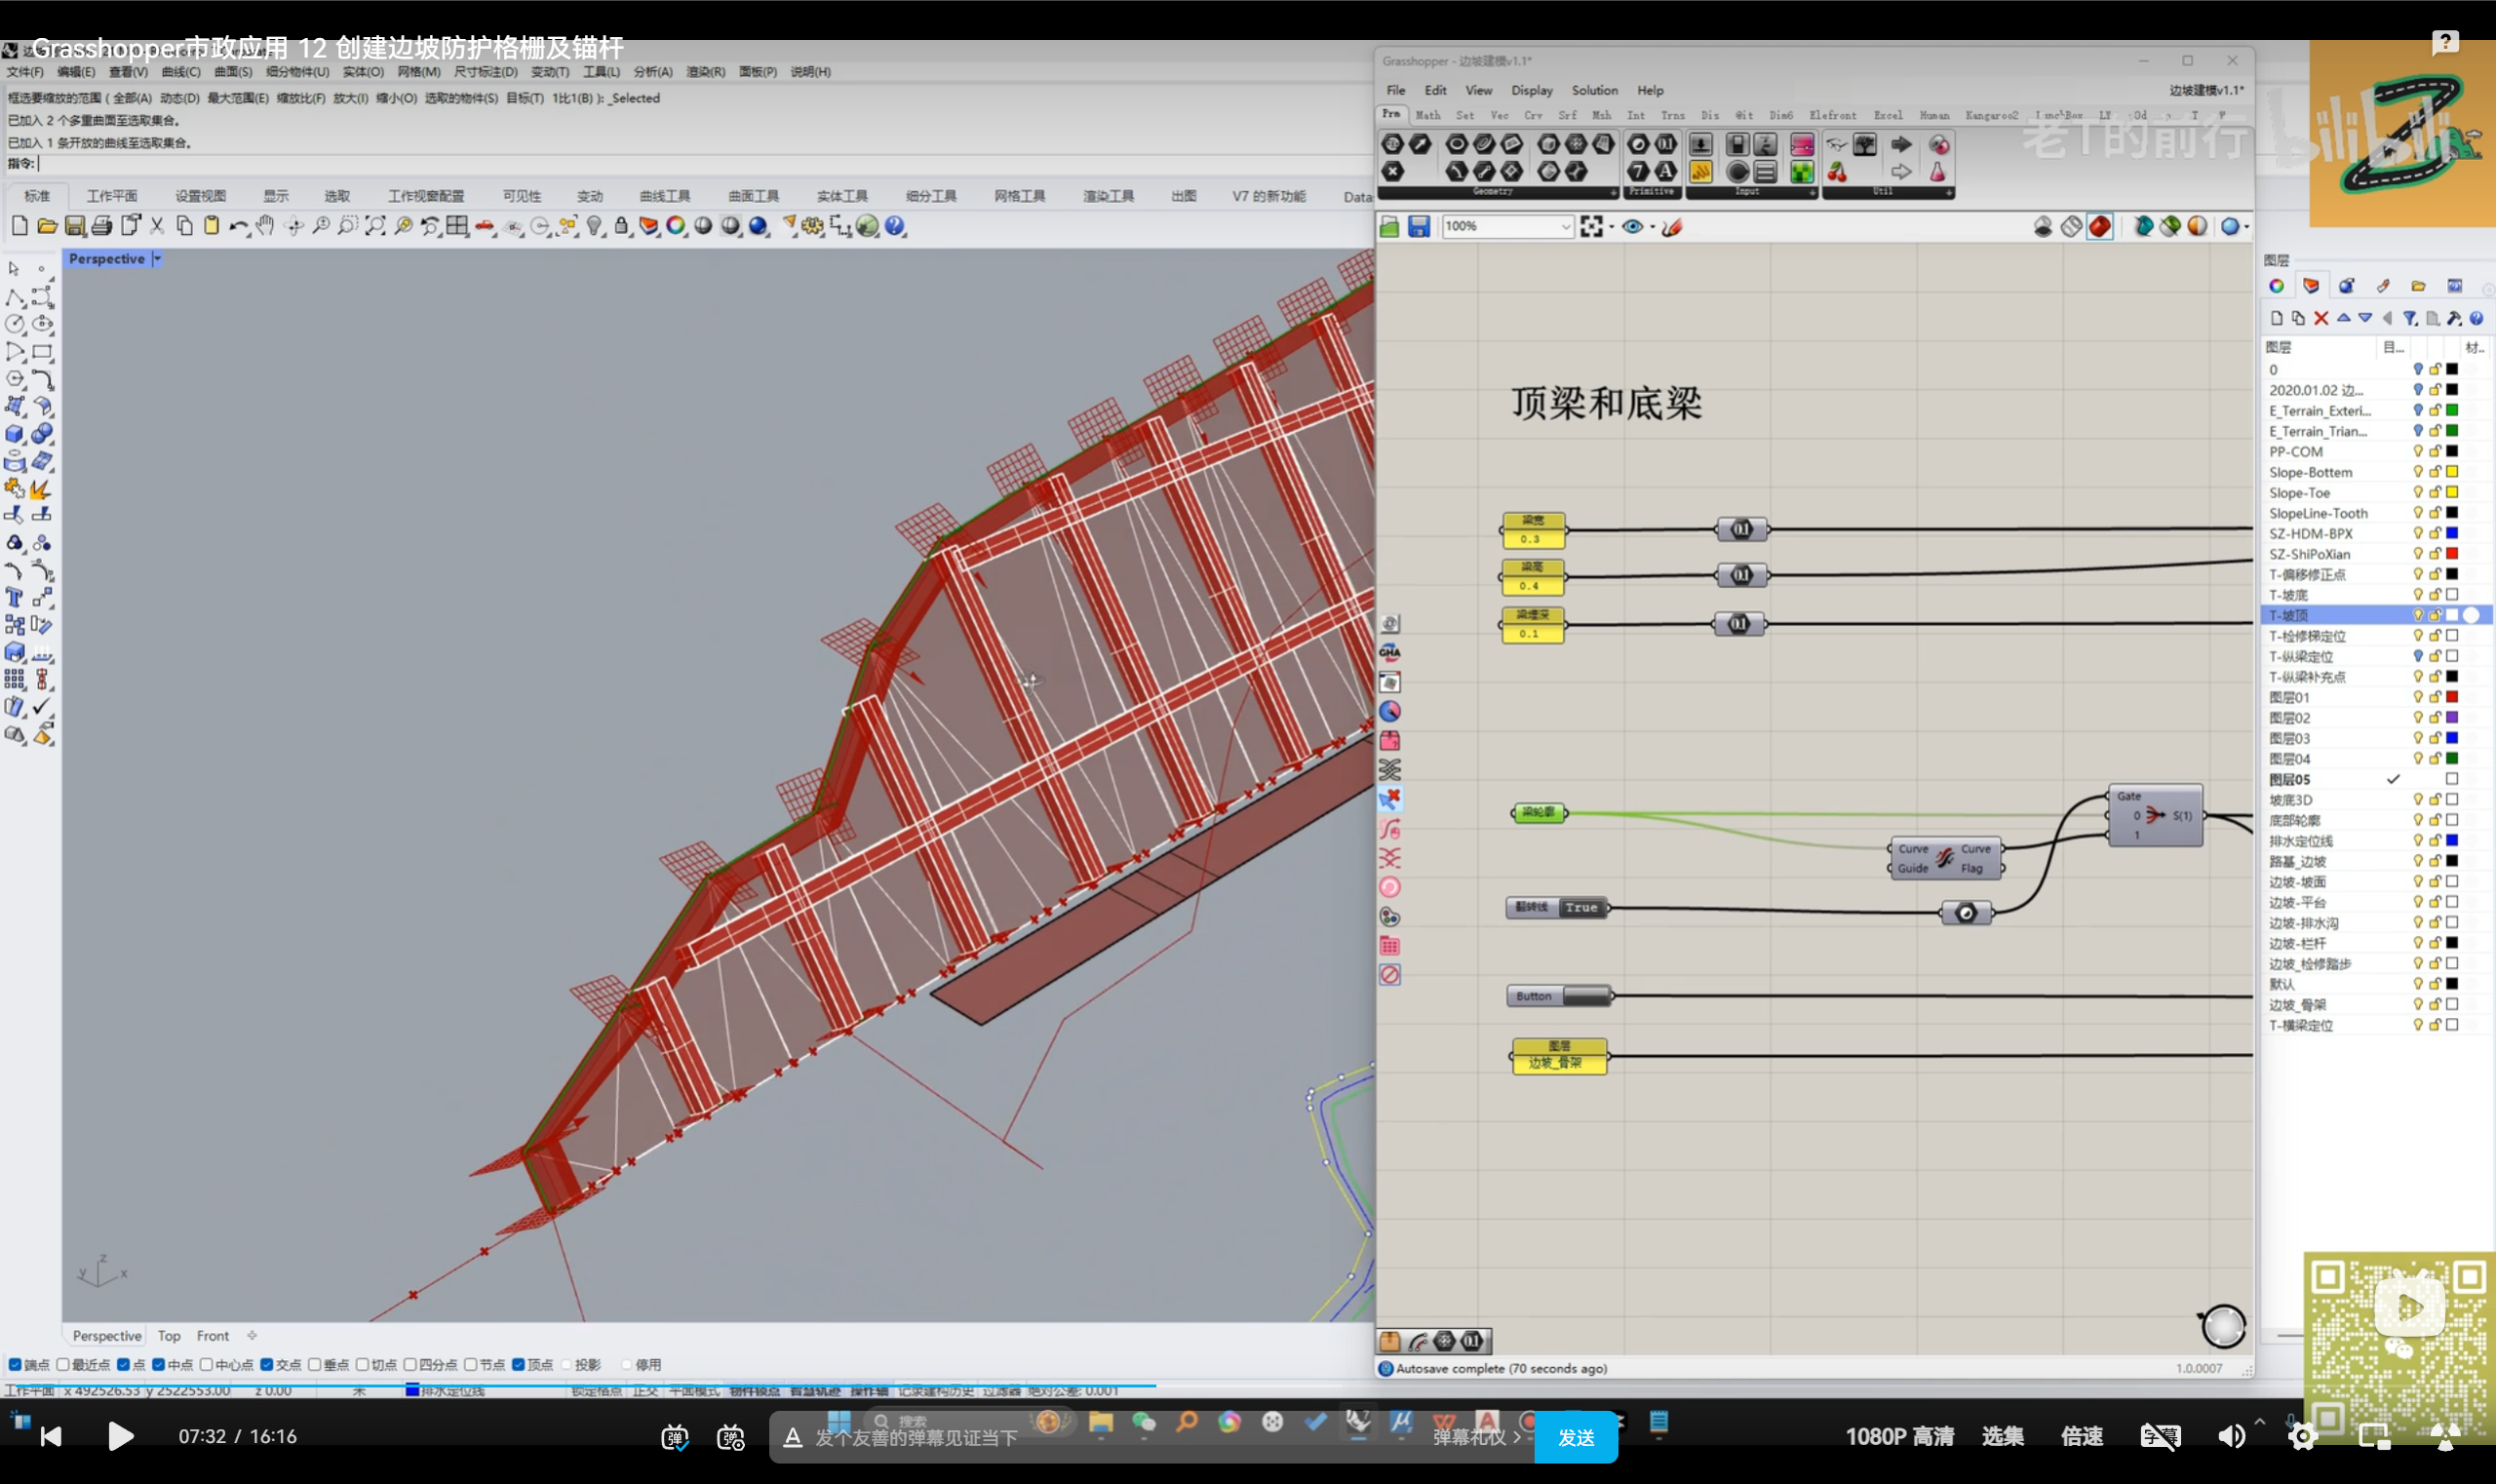
Task: Enable shaded preview red cylinder icon
Action: pos(2100,227)
